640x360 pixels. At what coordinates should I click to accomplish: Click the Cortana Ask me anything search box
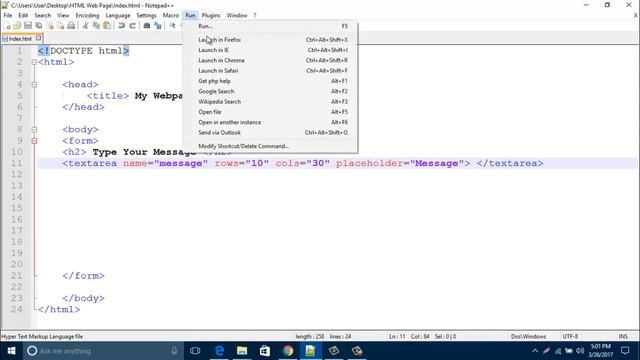(103, 351)
